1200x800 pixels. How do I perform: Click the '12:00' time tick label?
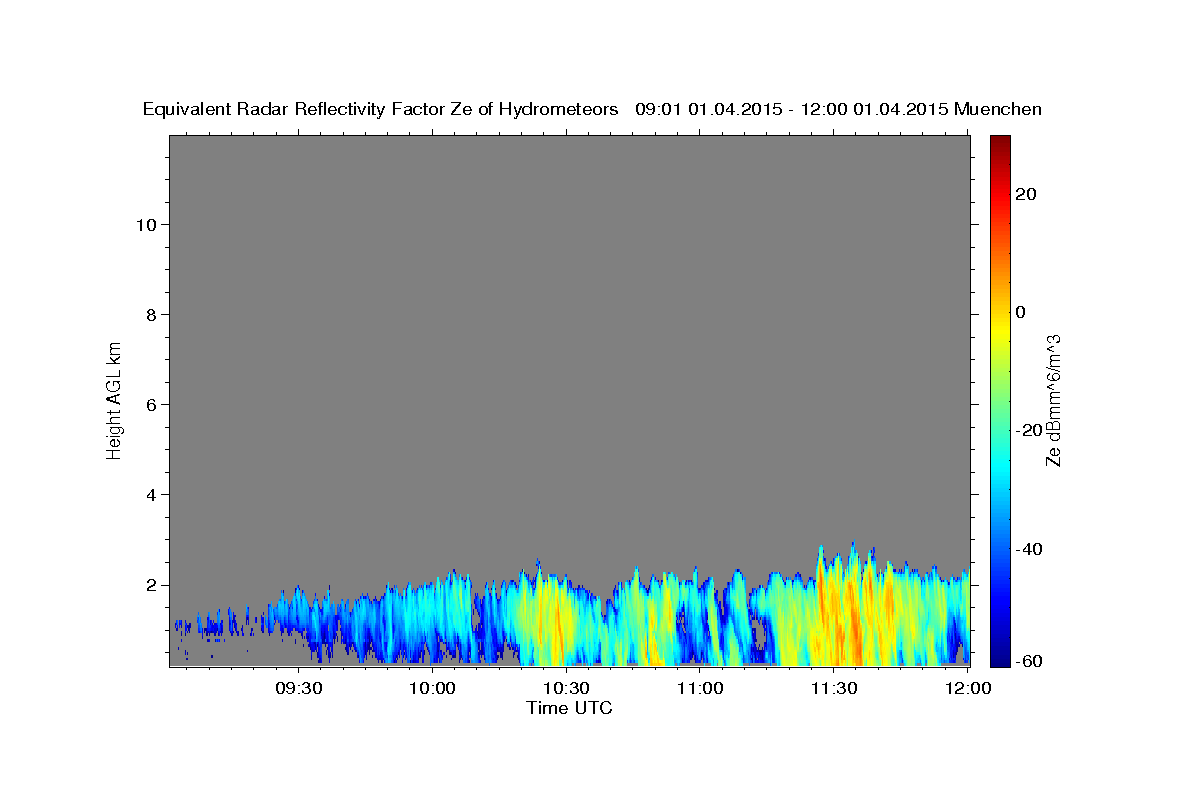point(967,688)
